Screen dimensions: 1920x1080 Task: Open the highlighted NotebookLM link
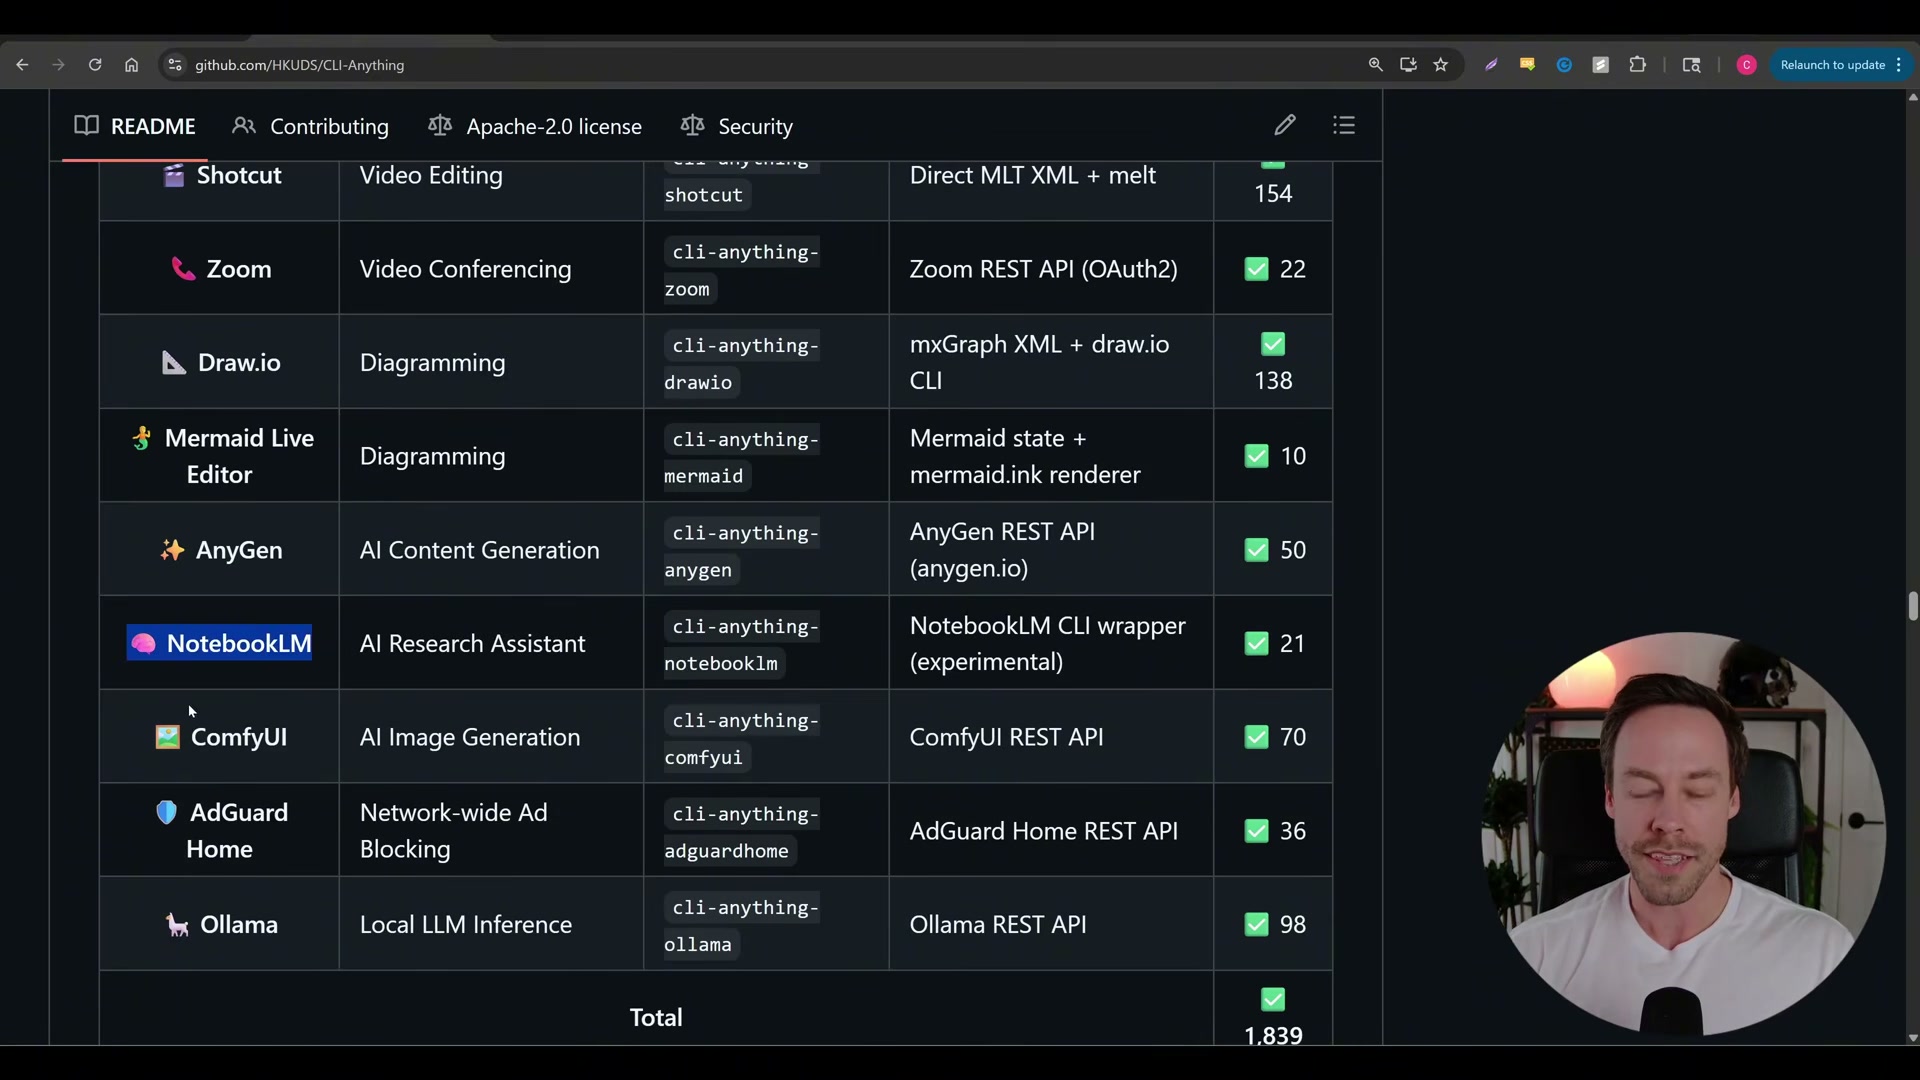click(239, 643)
